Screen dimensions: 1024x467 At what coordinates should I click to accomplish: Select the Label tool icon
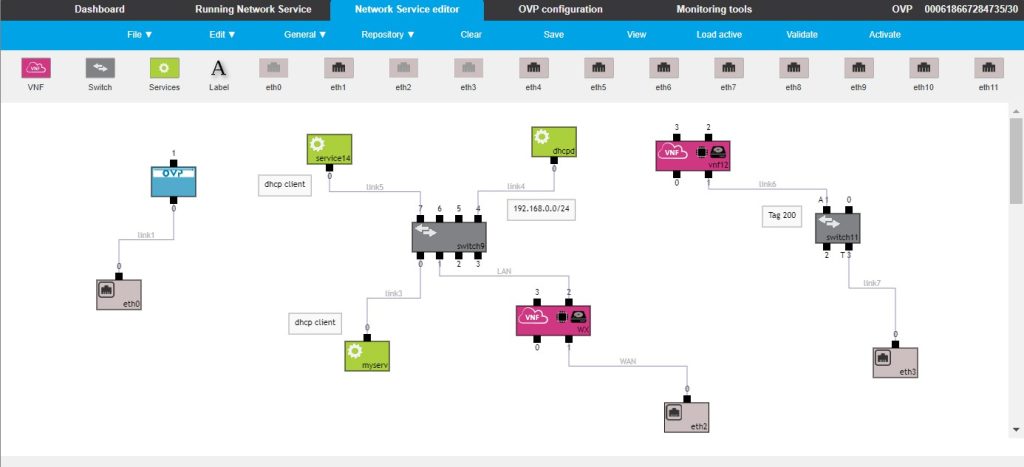pyautogui.click(x=219, y=68)
